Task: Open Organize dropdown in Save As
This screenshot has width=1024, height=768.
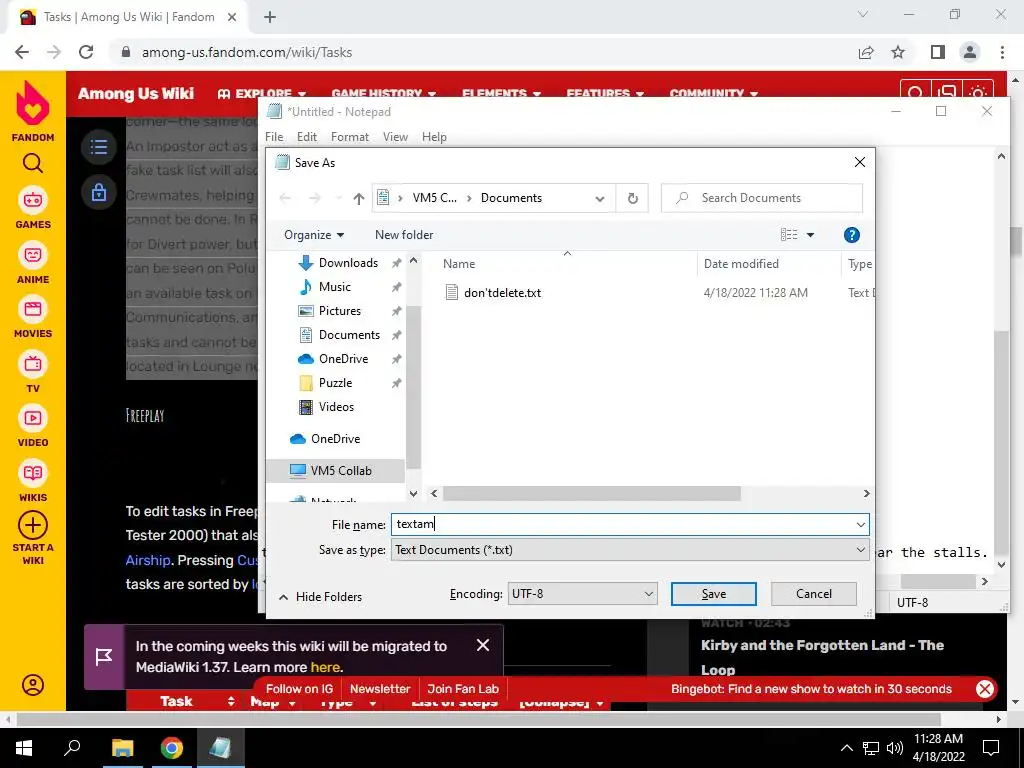Action: [x=313, y=235]
